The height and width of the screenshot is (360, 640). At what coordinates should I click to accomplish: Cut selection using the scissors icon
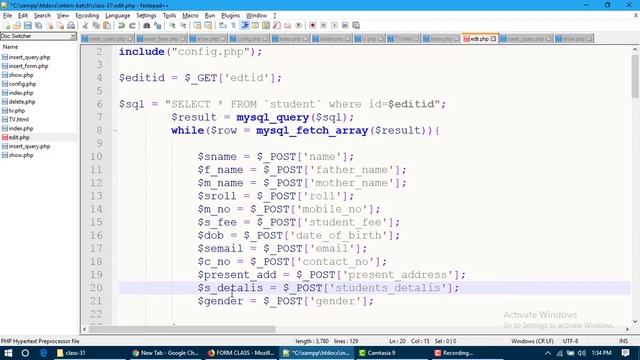85,26
